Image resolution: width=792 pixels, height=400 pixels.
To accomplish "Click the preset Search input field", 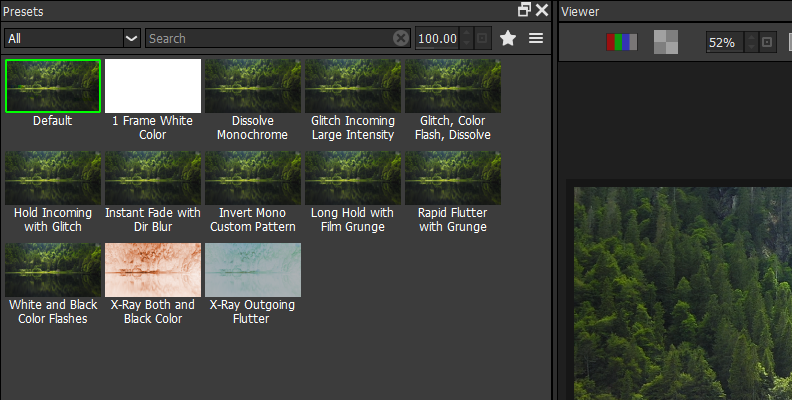I will pos(268,38).
